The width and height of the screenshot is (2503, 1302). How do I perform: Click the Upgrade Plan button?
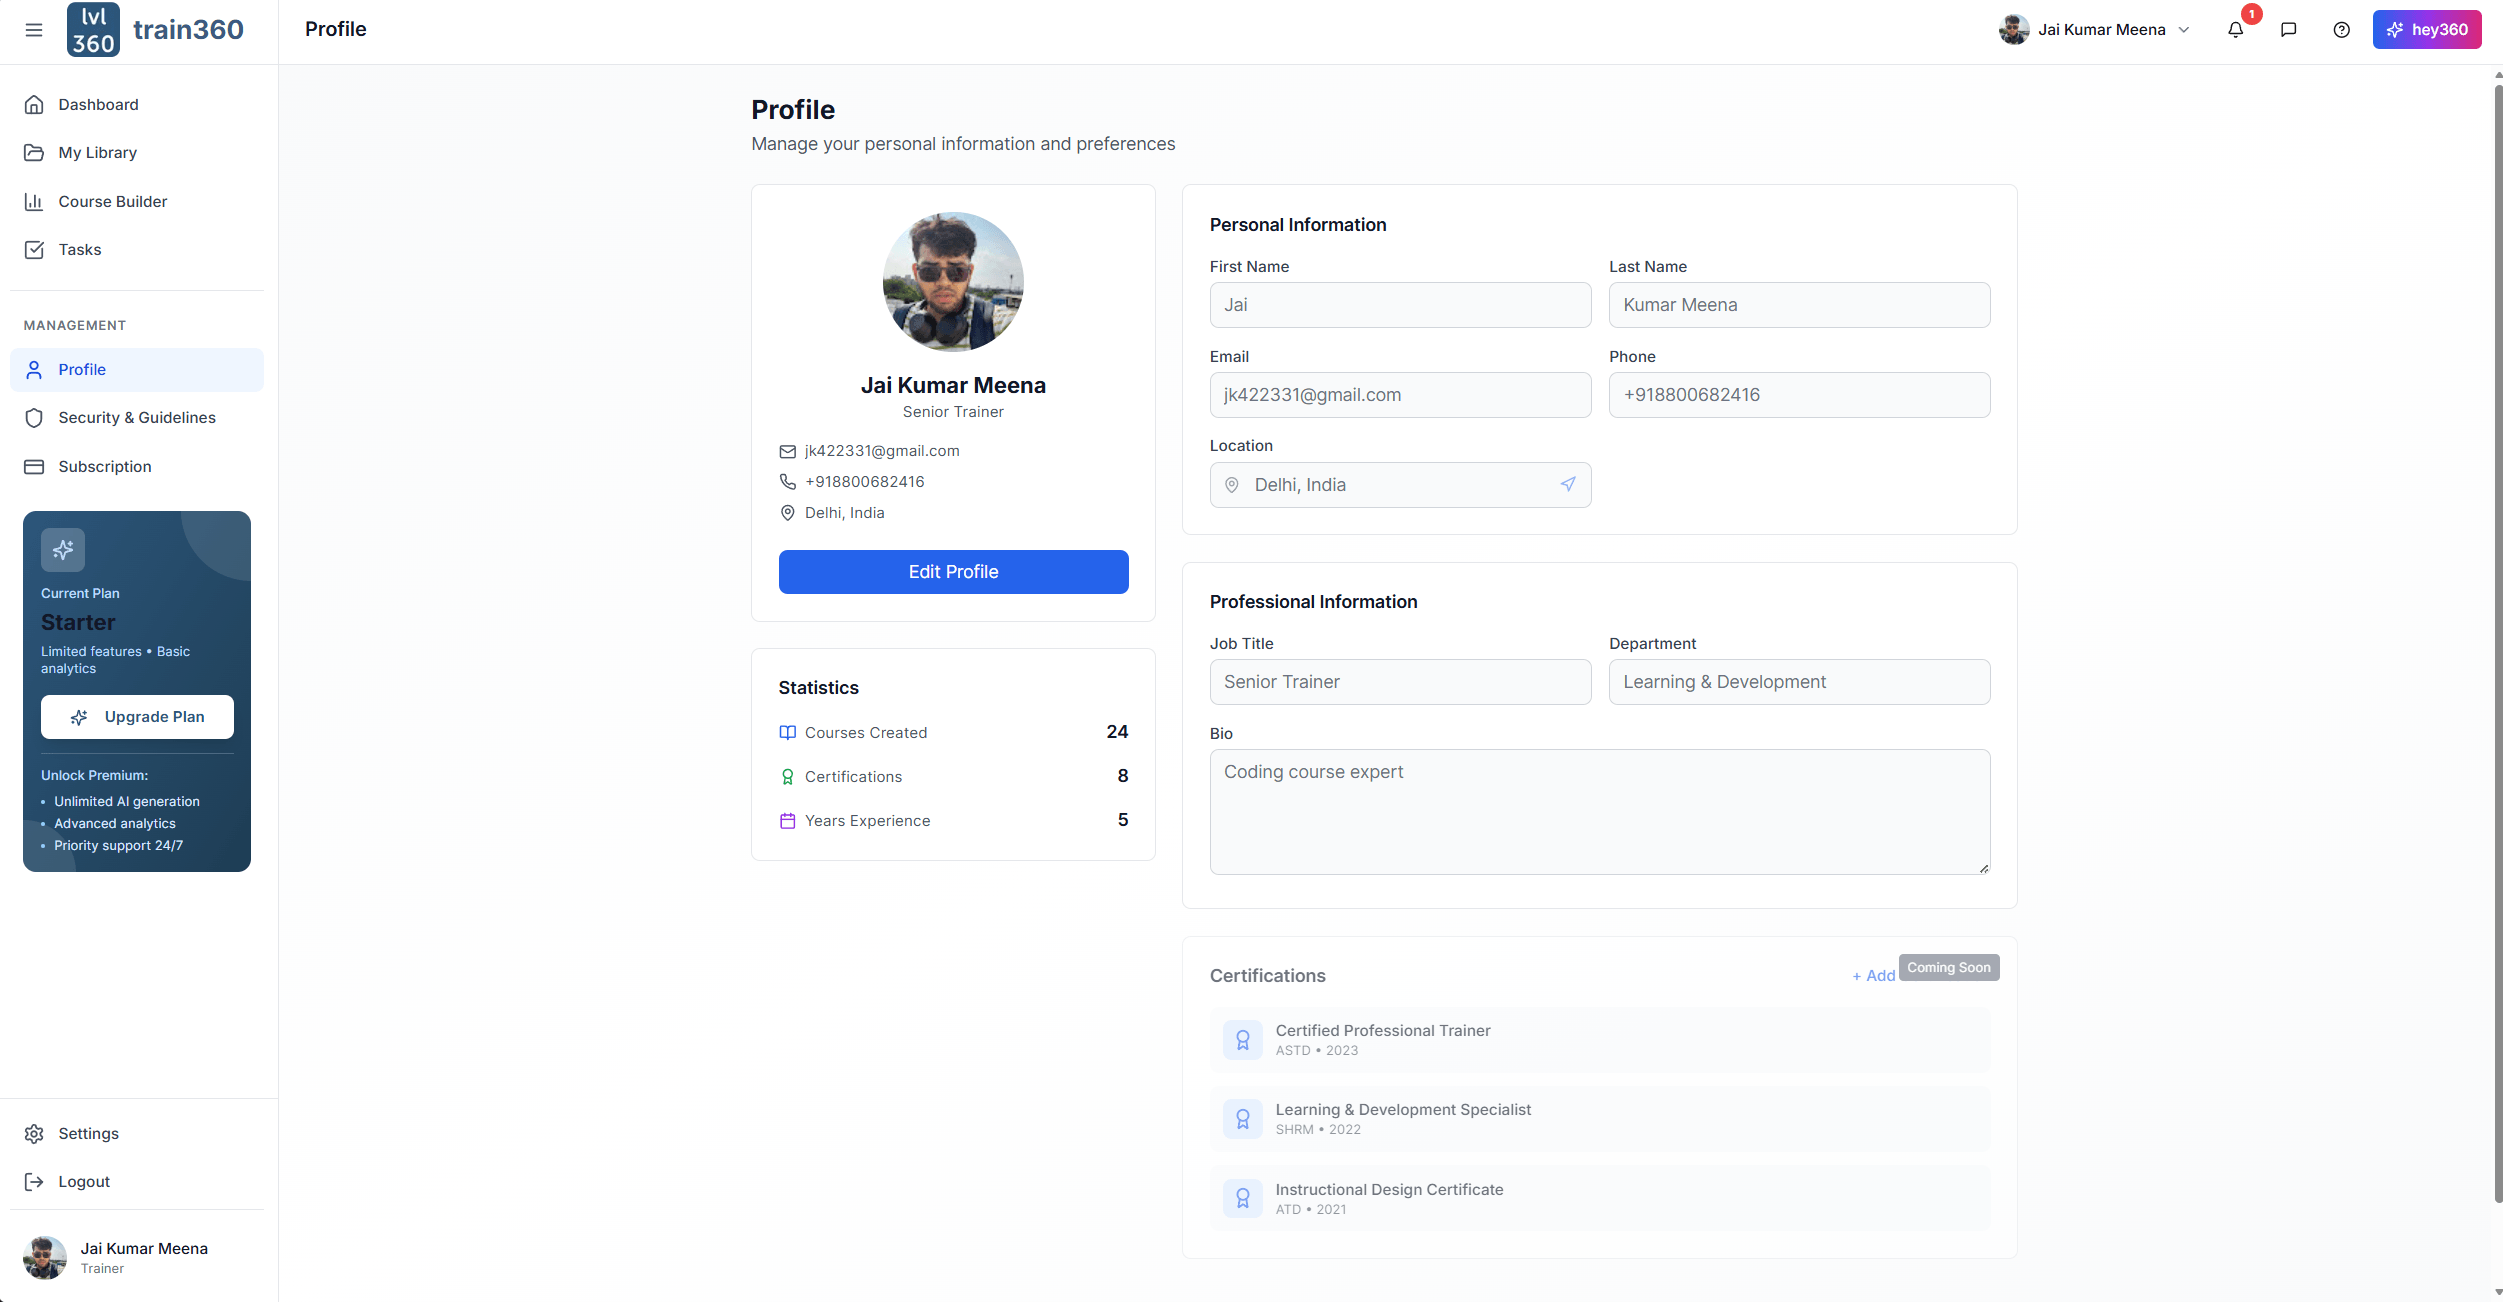[x=137, y=717]
